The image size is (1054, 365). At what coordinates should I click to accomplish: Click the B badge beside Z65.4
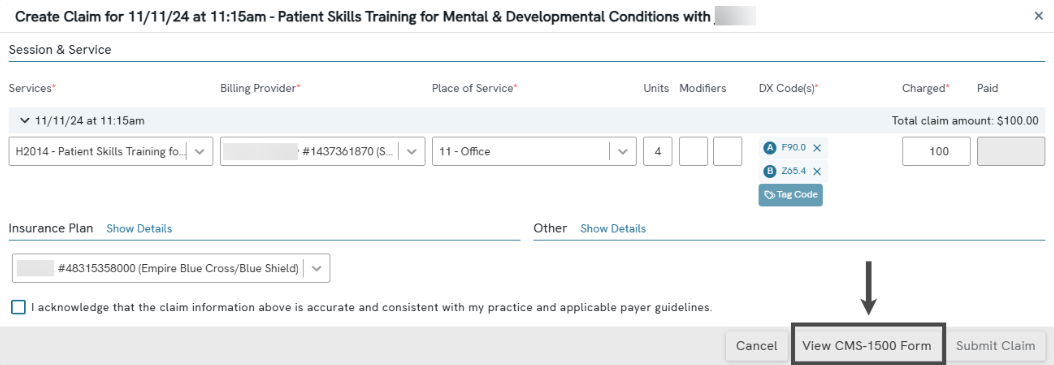tap(770, 171)
